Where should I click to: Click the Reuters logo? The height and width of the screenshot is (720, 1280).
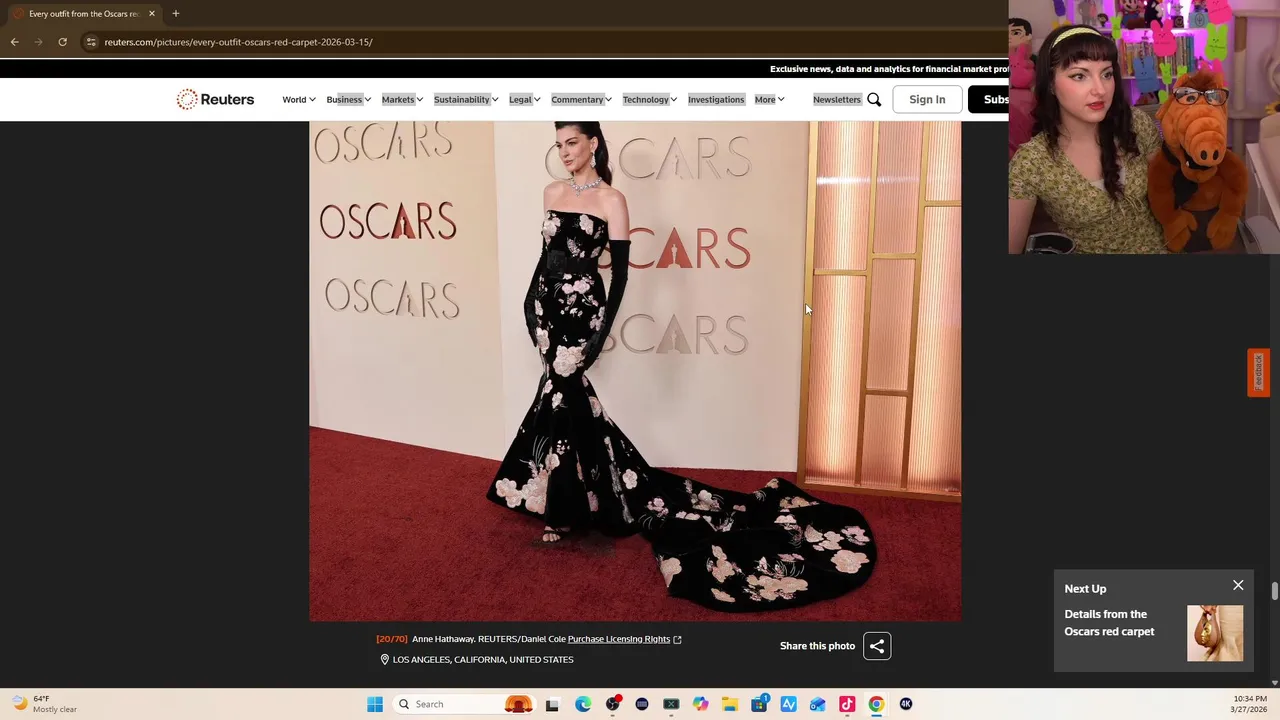[215, 99]
